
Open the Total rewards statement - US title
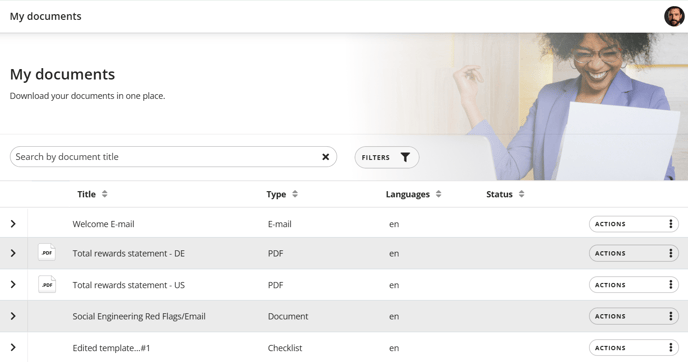coord(129,285)
